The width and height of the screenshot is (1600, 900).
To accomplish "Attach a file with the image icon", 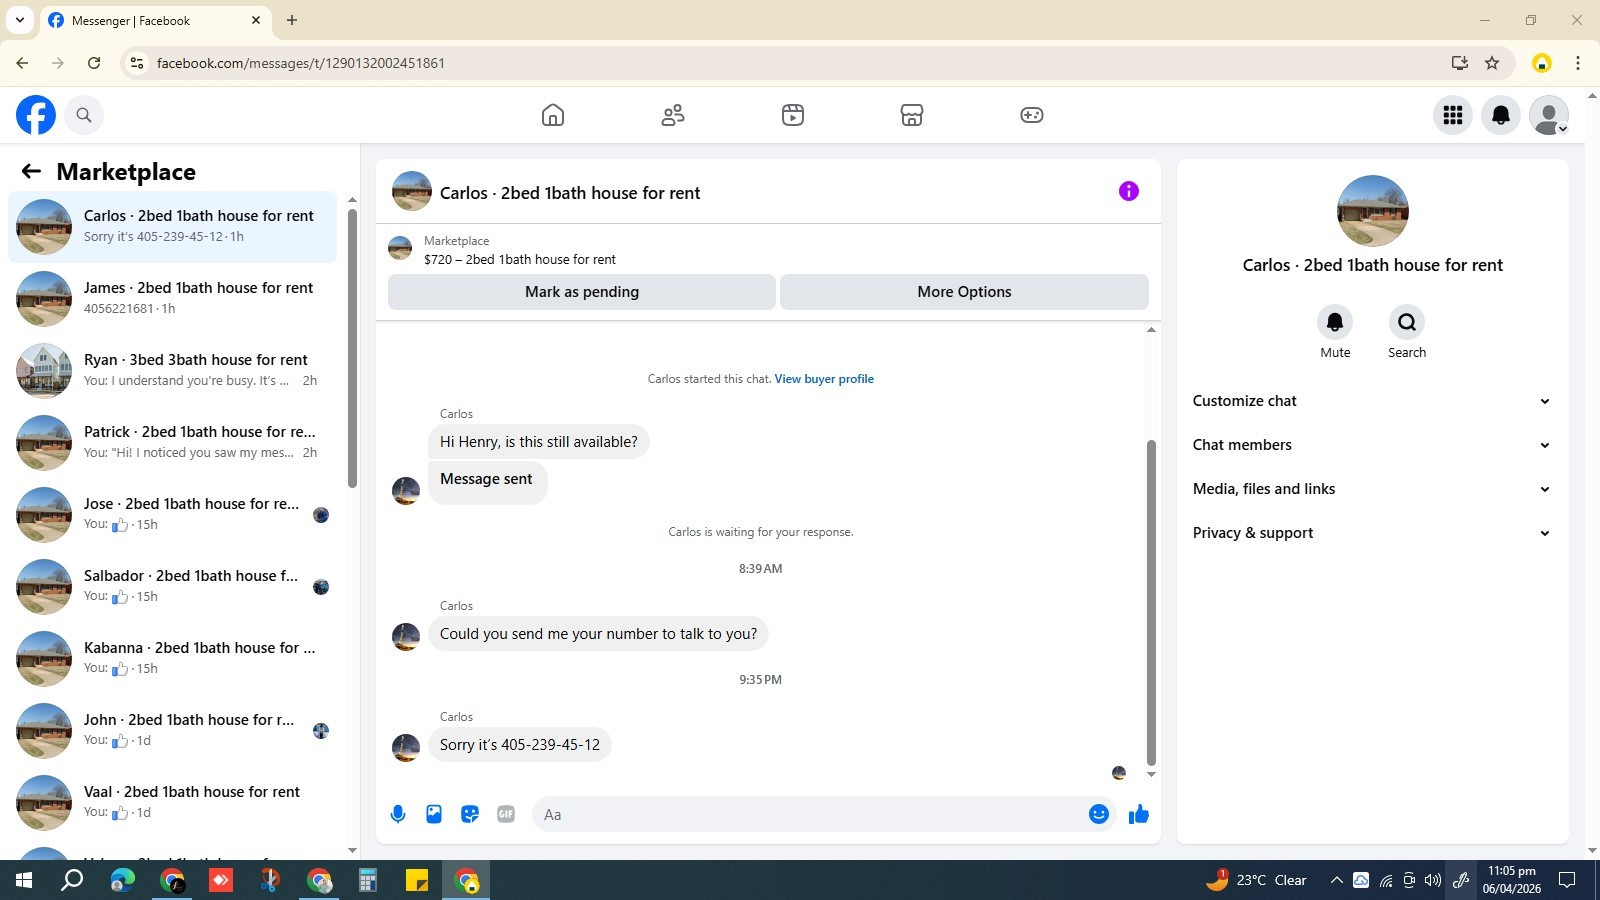I will coord(434,814).
